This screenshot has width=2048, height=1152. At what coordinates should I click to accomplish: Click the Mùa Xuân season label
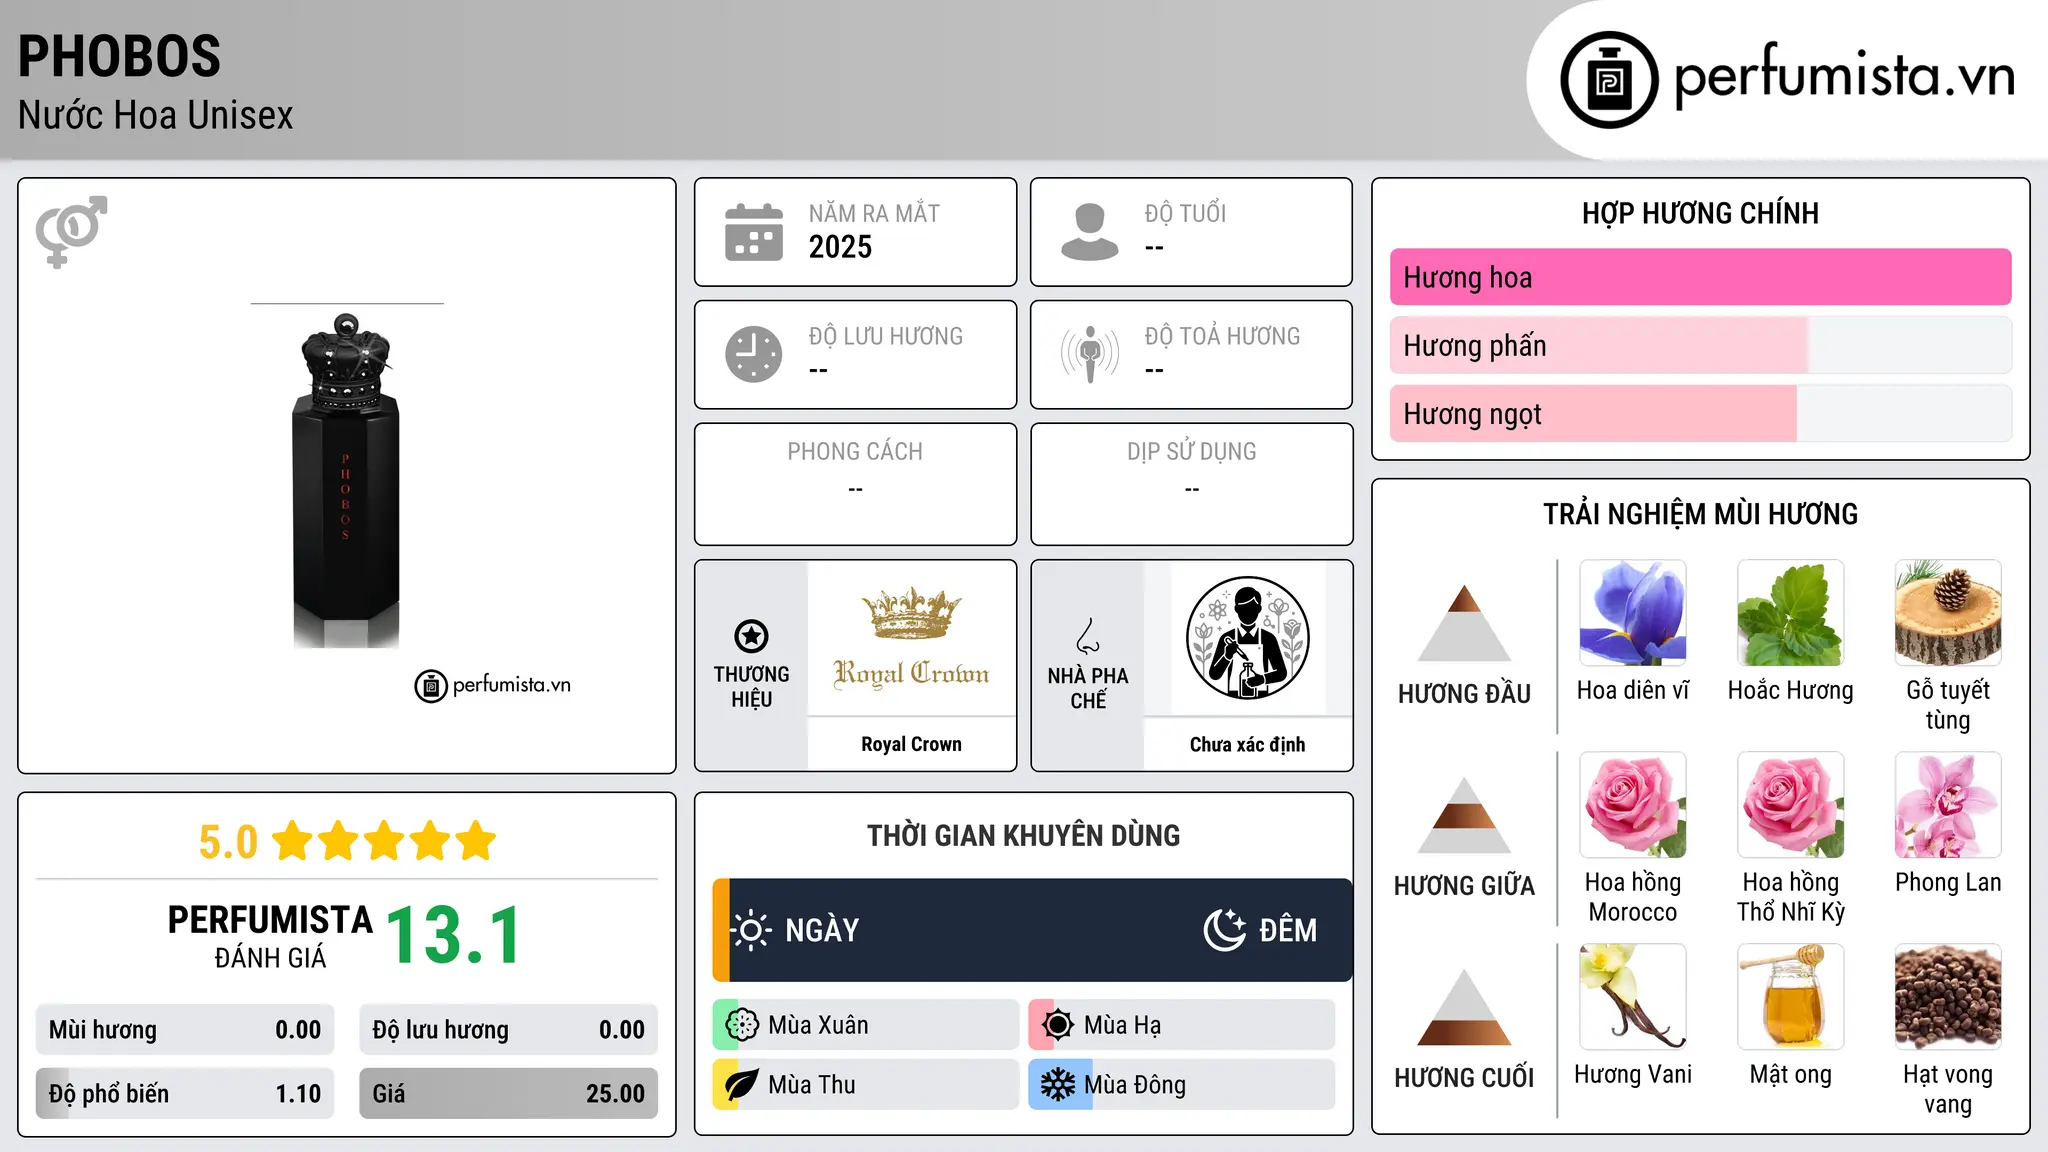pyautogui.click(x=818, y=1025)
